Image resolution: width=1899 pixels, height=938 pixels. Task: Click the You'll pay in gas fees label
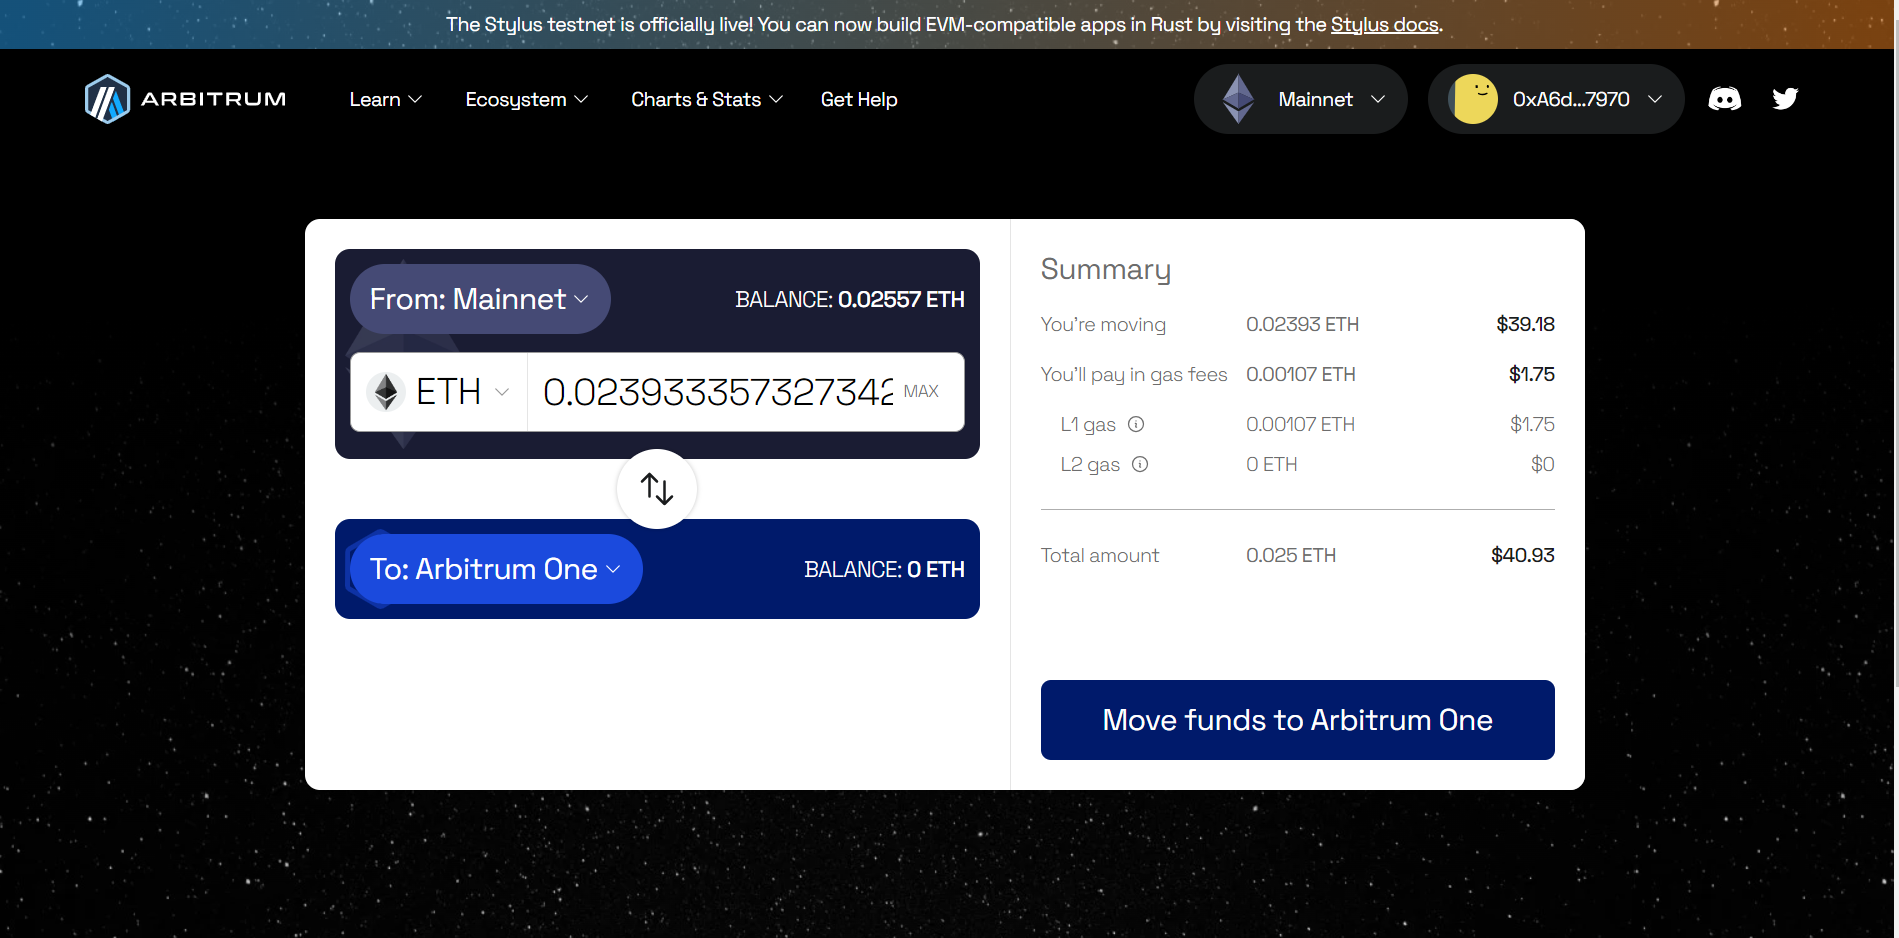[x=1134, y=374]
